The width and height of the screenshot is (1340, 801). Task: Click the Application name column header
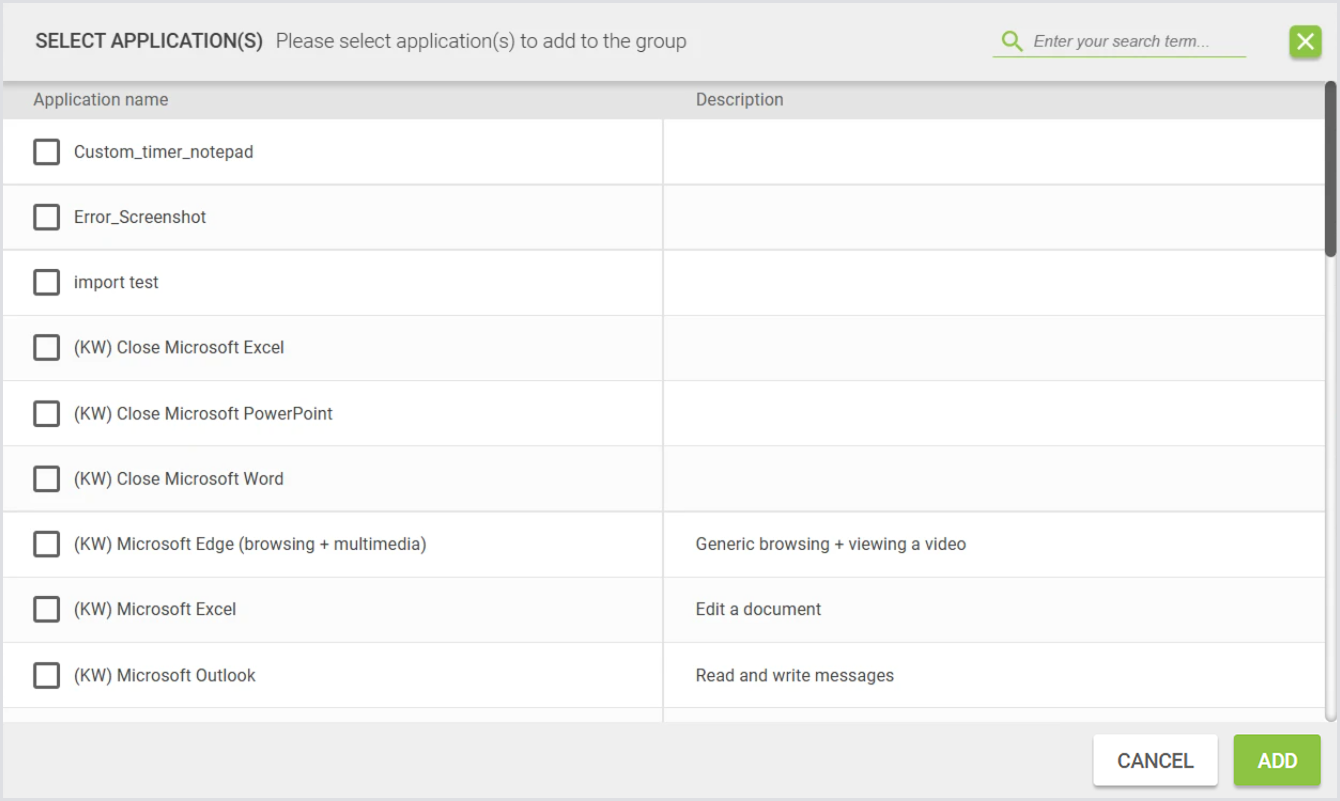tap(101, 100)
